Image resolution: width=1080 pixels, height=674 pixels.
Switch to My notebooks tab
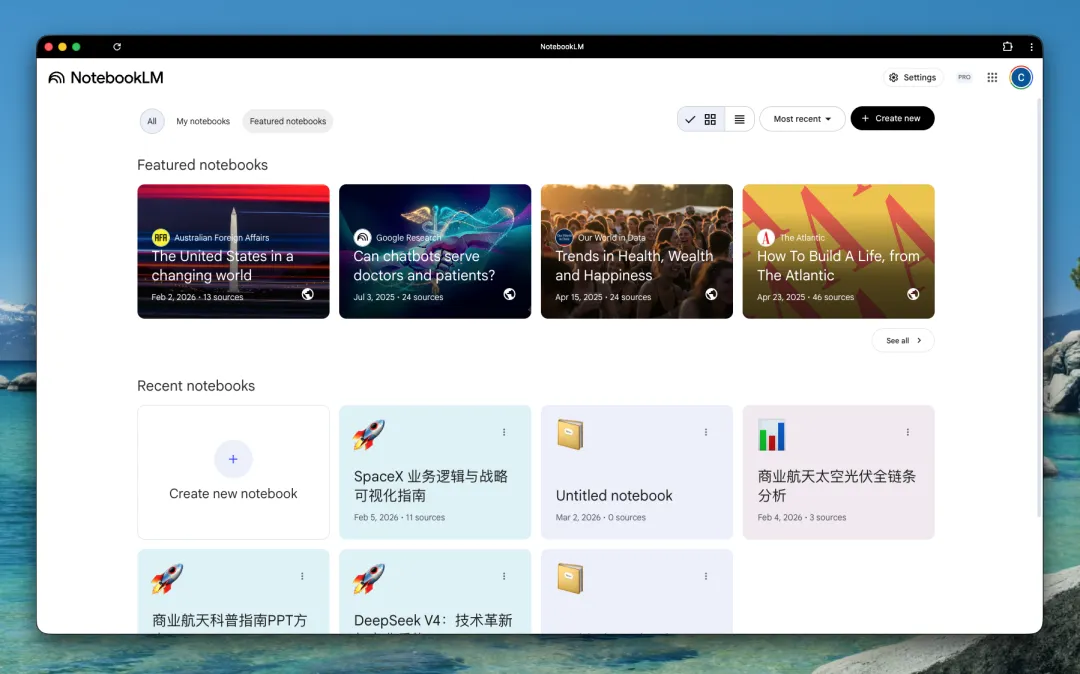(203, 121)
